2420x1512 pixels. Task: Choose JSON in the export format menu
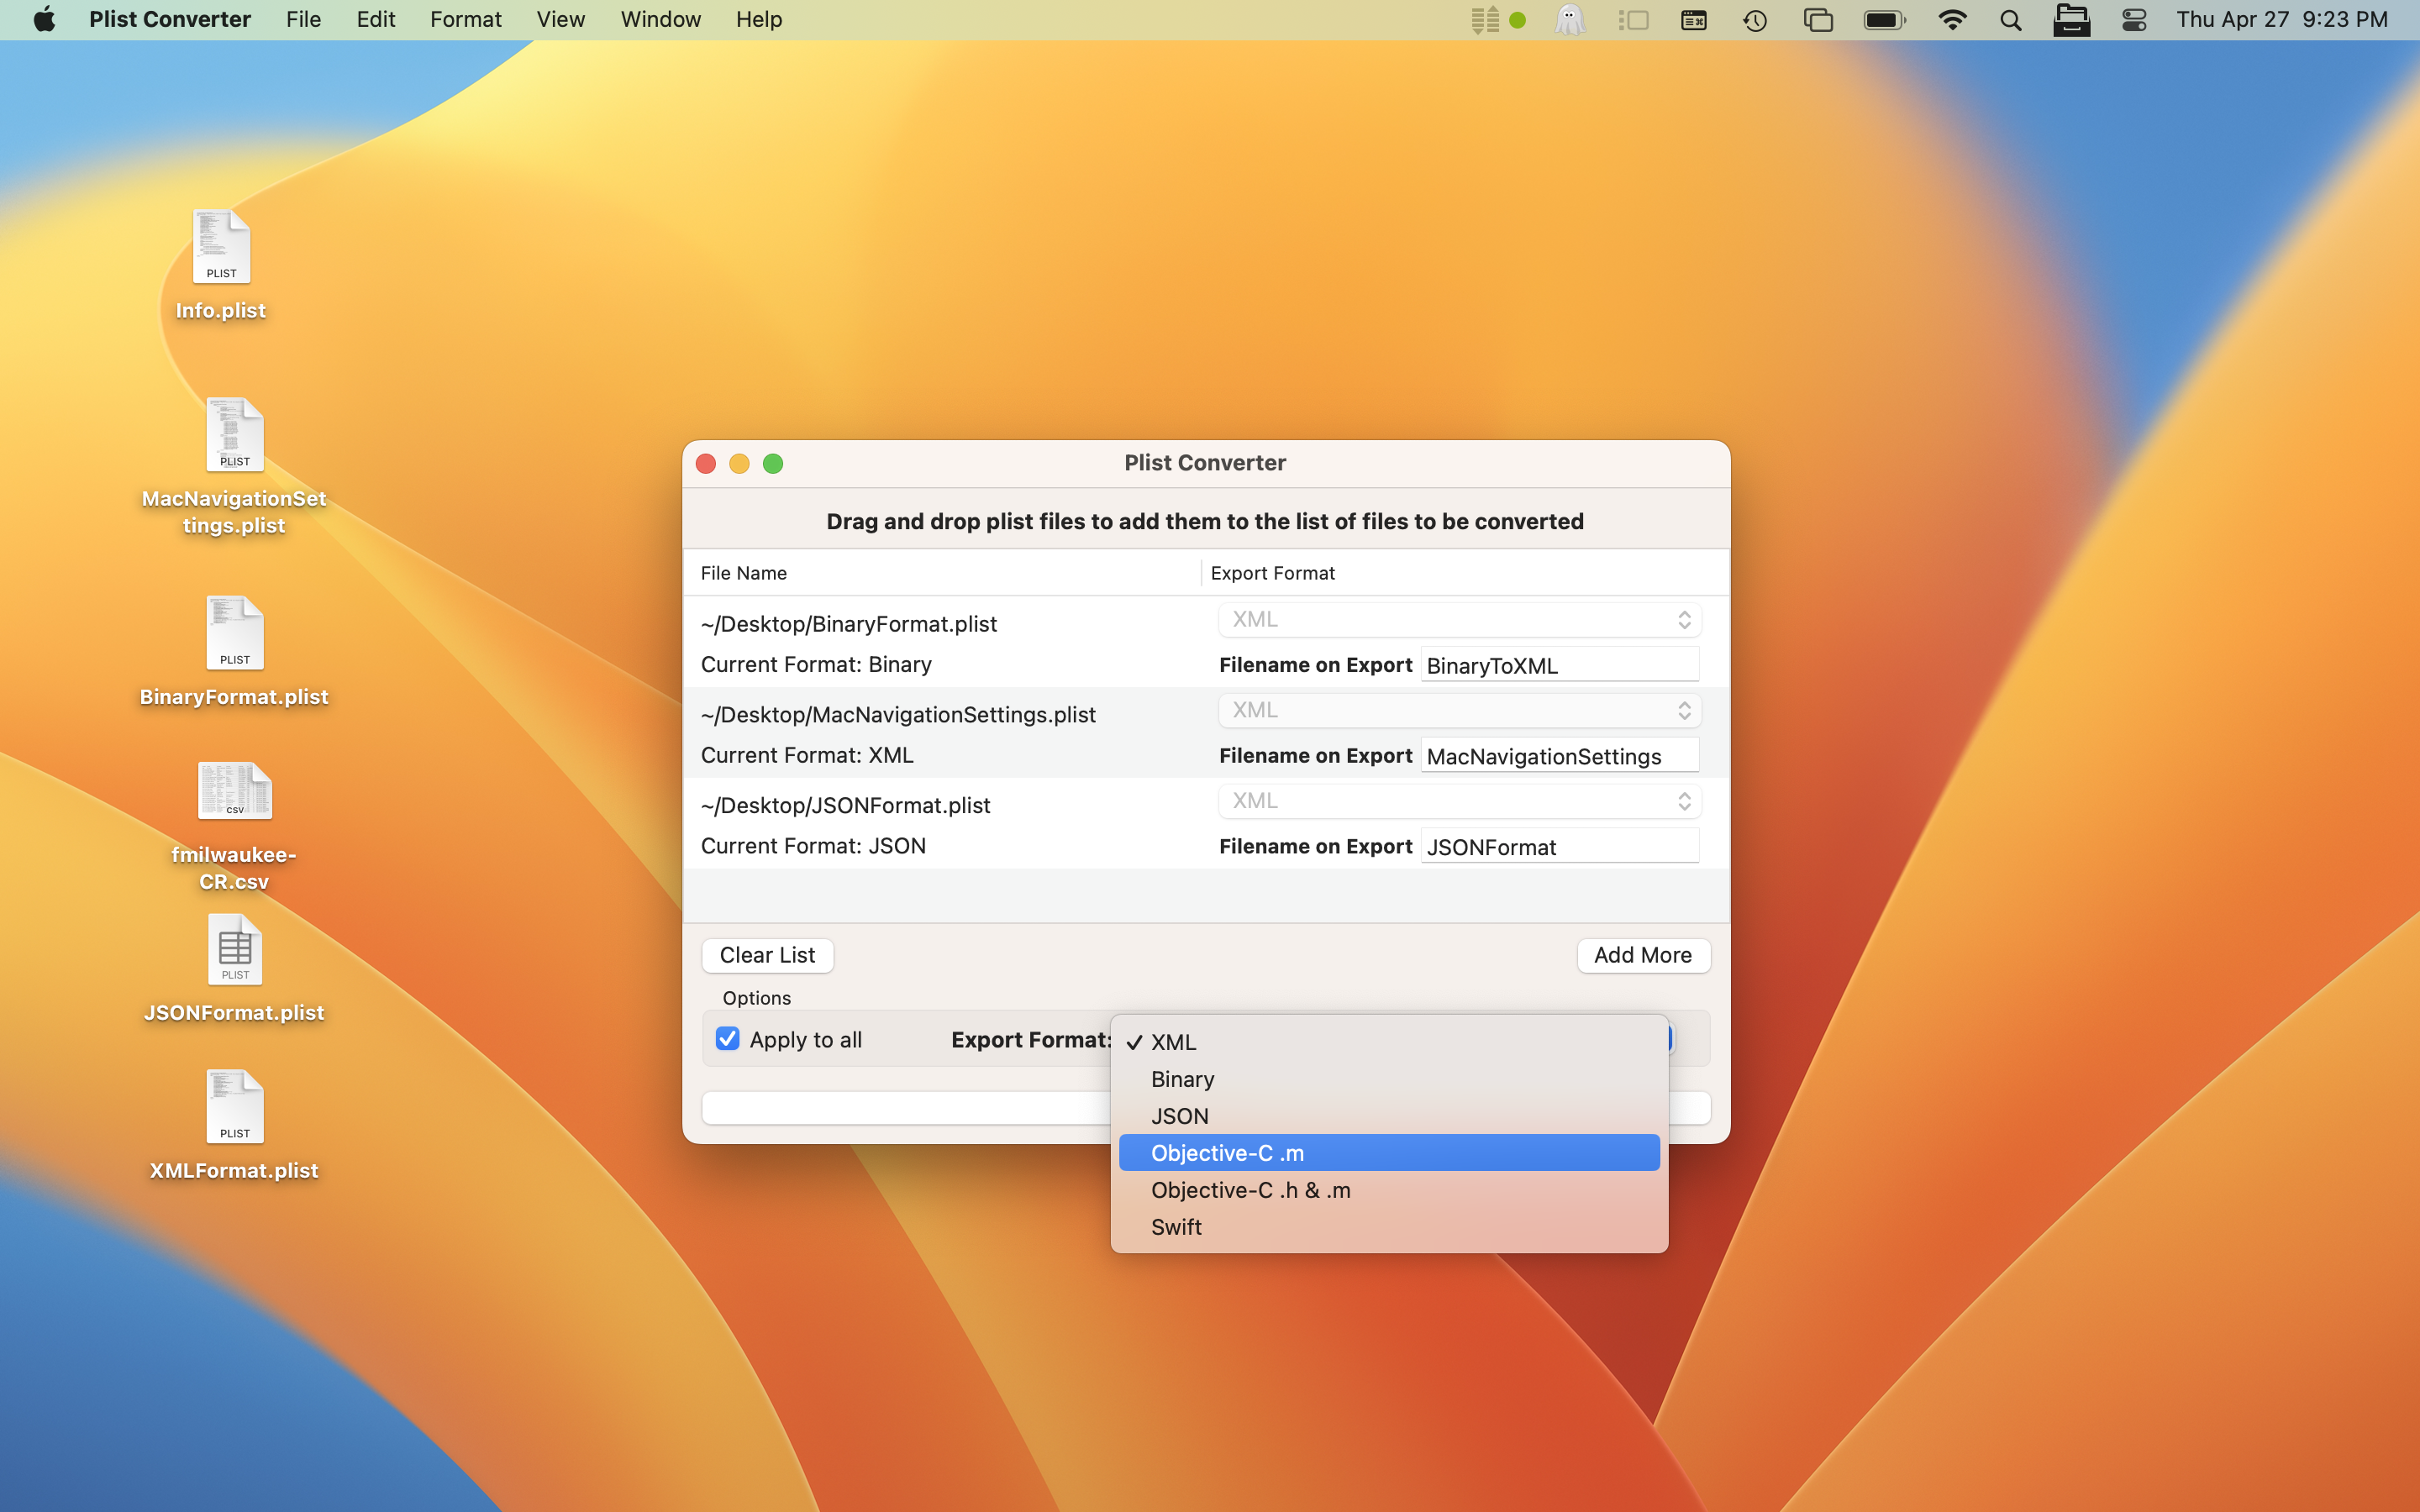[x=1389, y=1116]
